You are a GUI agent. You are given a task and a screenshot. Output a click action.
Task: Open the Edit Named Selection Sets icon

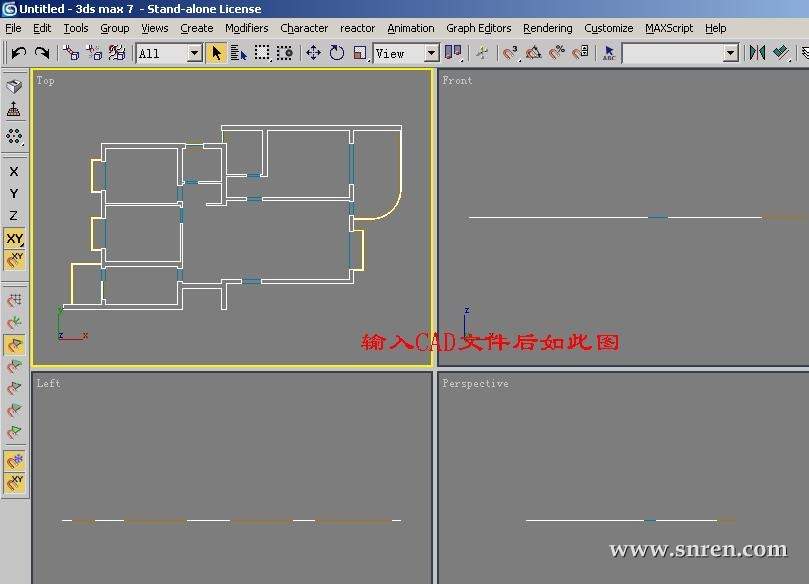click(x=609, y=53)
